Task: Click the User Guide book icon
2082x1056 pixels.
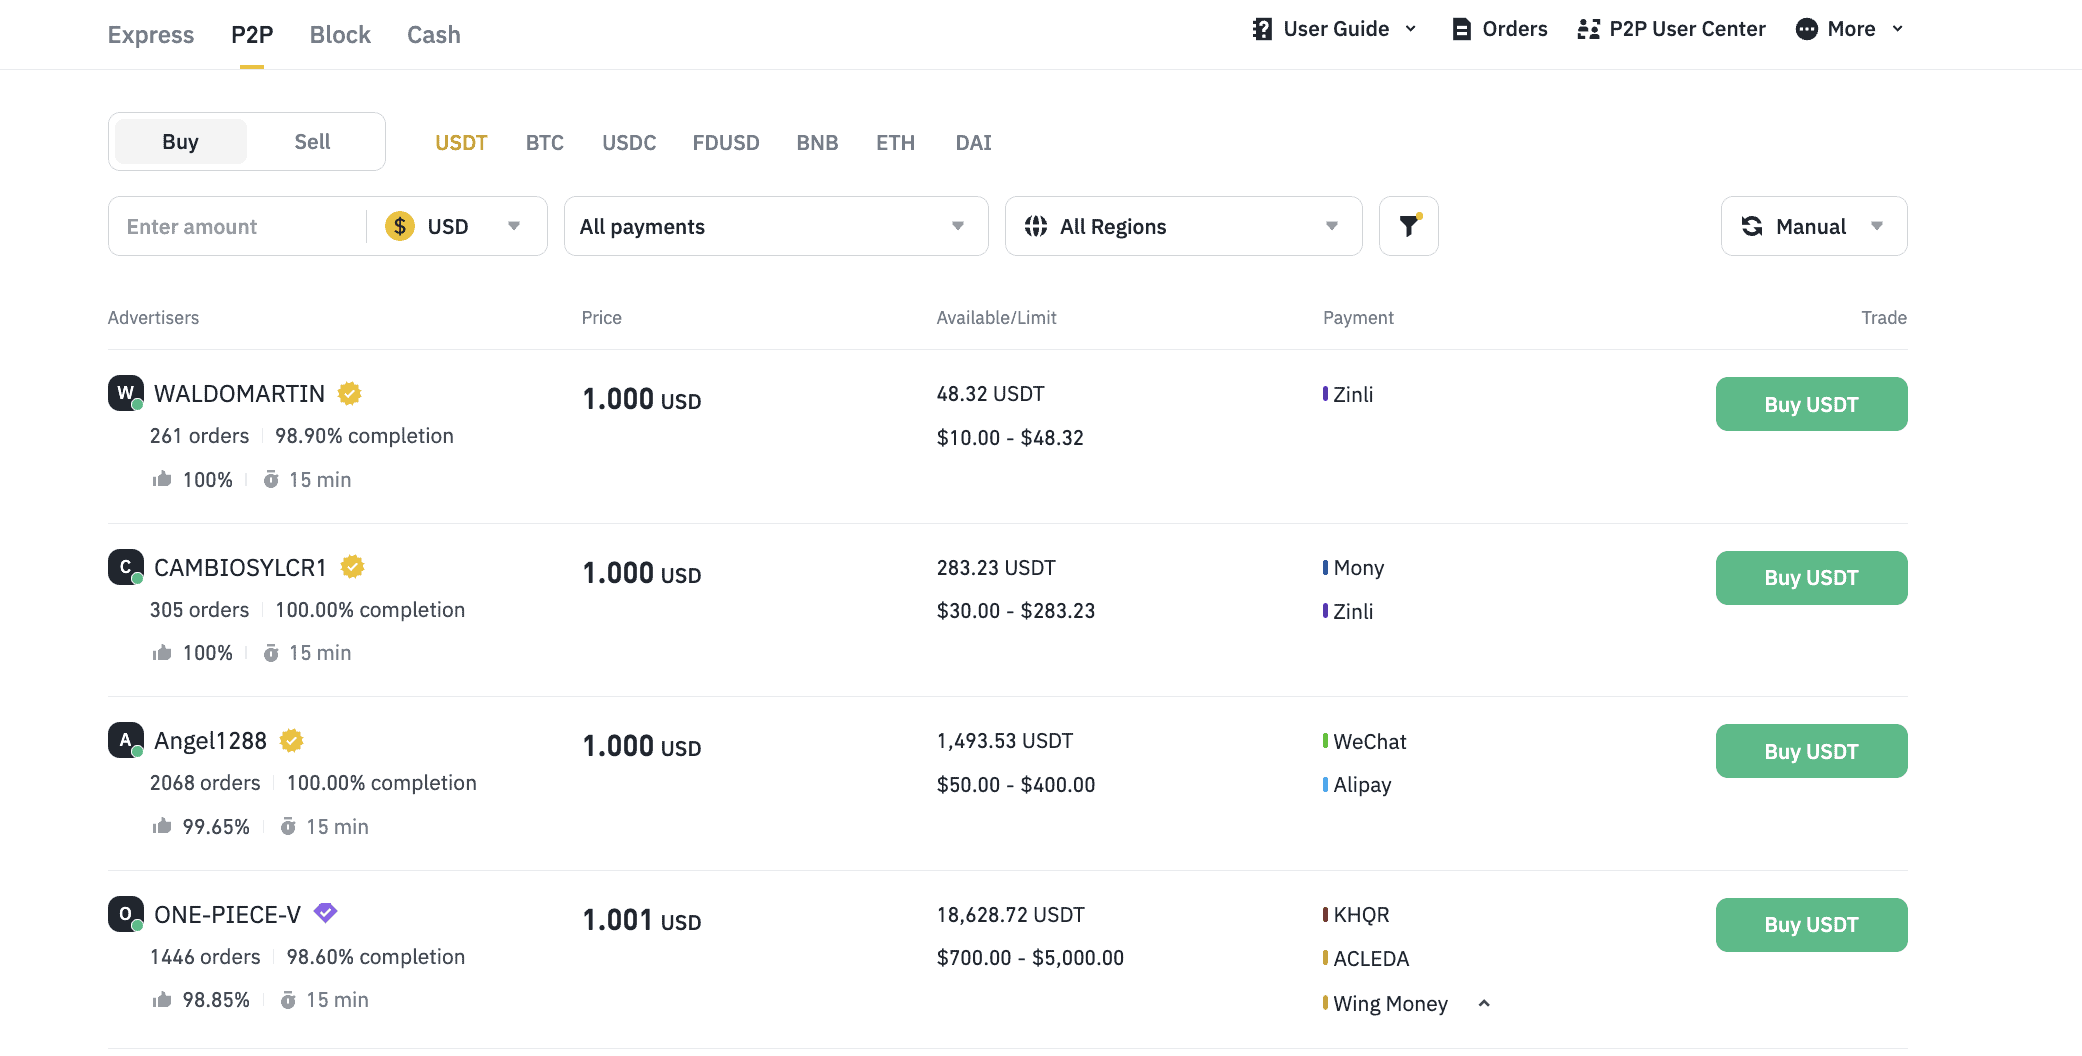Action: 1262,29
